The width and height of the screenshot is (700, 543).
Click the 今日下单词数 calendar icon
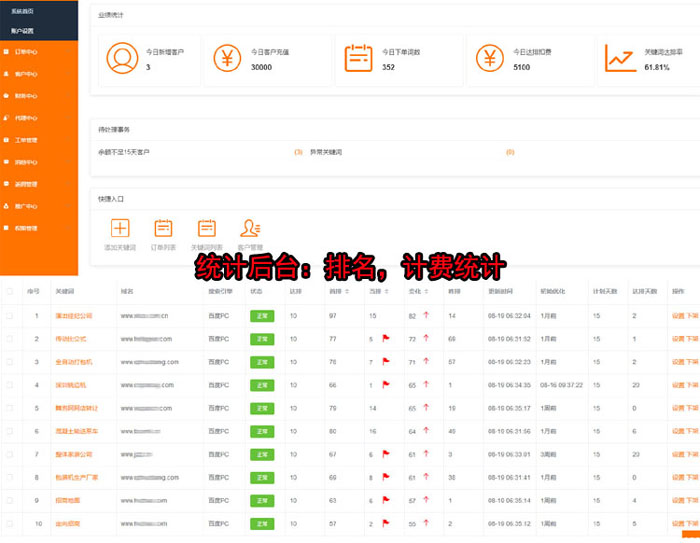point(358,58)
